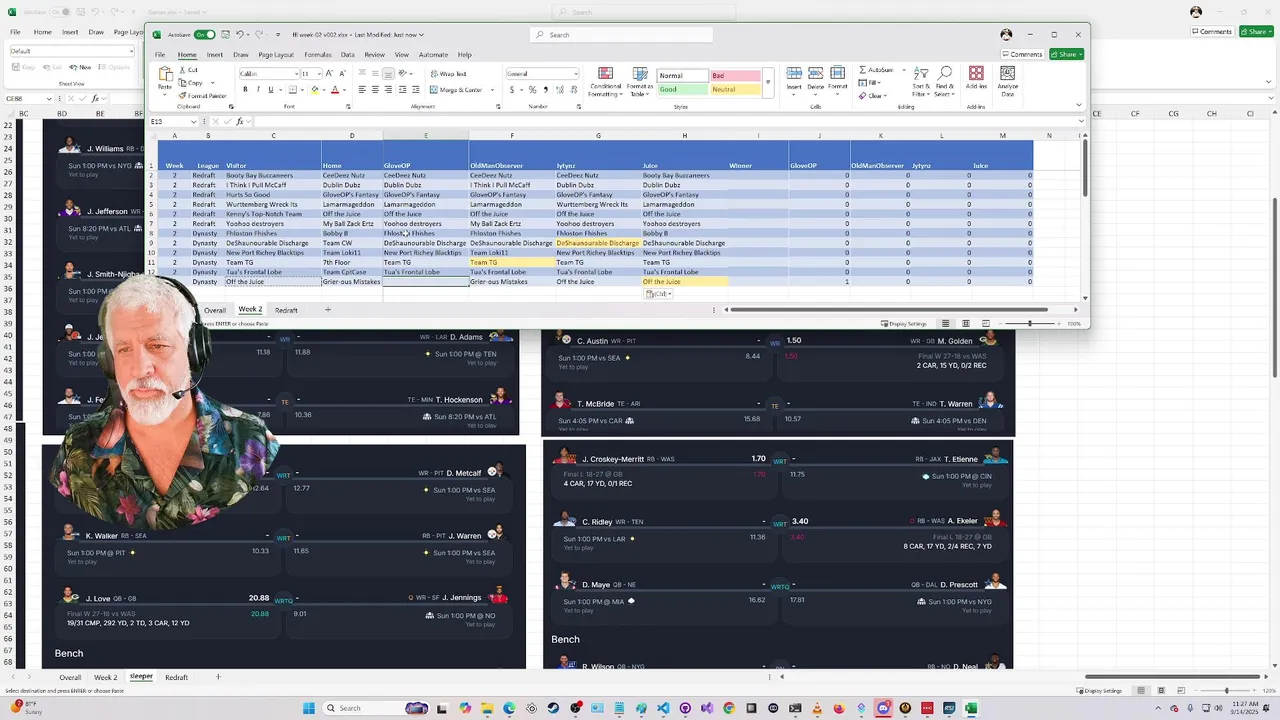Open Analyze Data

(x=1008, y=80)
